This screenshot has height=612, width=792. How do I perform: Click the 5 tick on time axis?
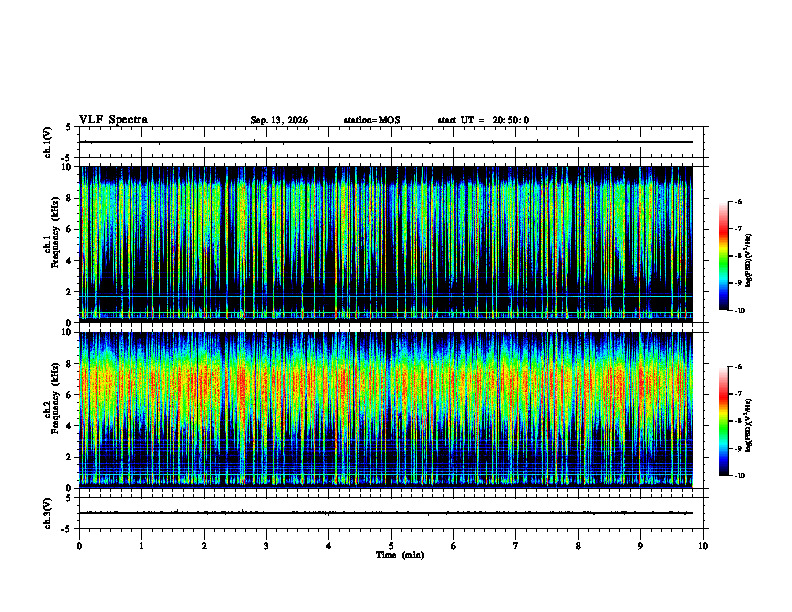click(x=391, y=546)
